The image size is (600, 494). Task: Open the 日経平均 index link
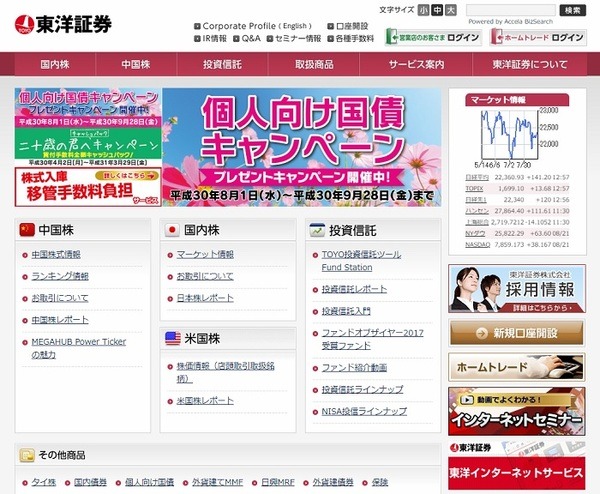477,177
